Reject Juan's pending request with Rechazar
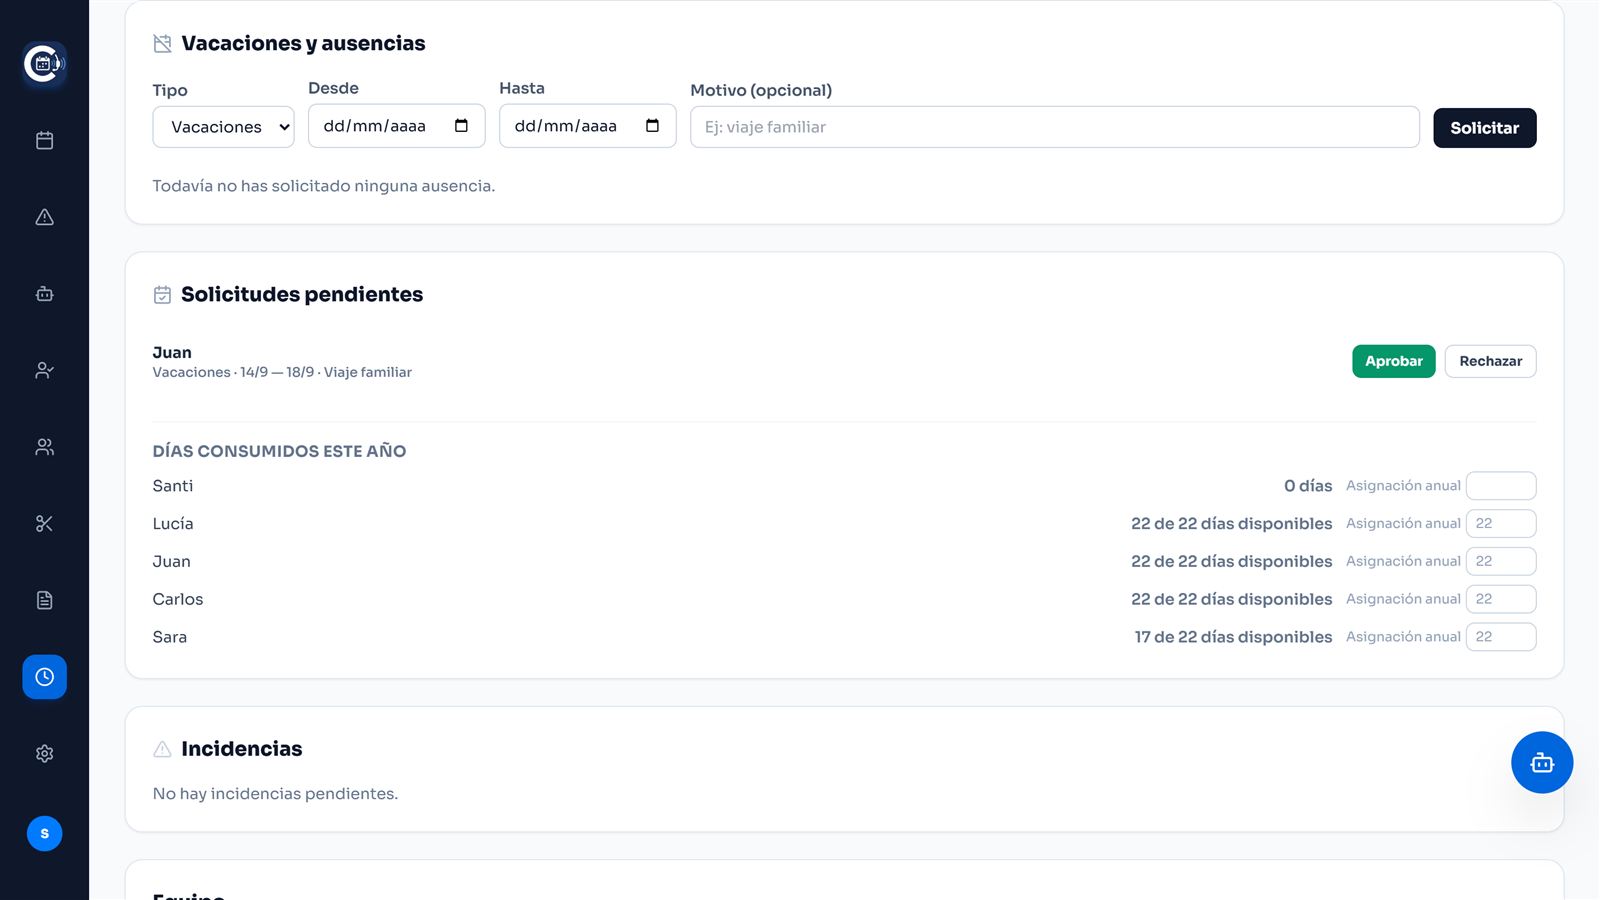Viewport: 1600px width, 900px height. click(1490, 361)
